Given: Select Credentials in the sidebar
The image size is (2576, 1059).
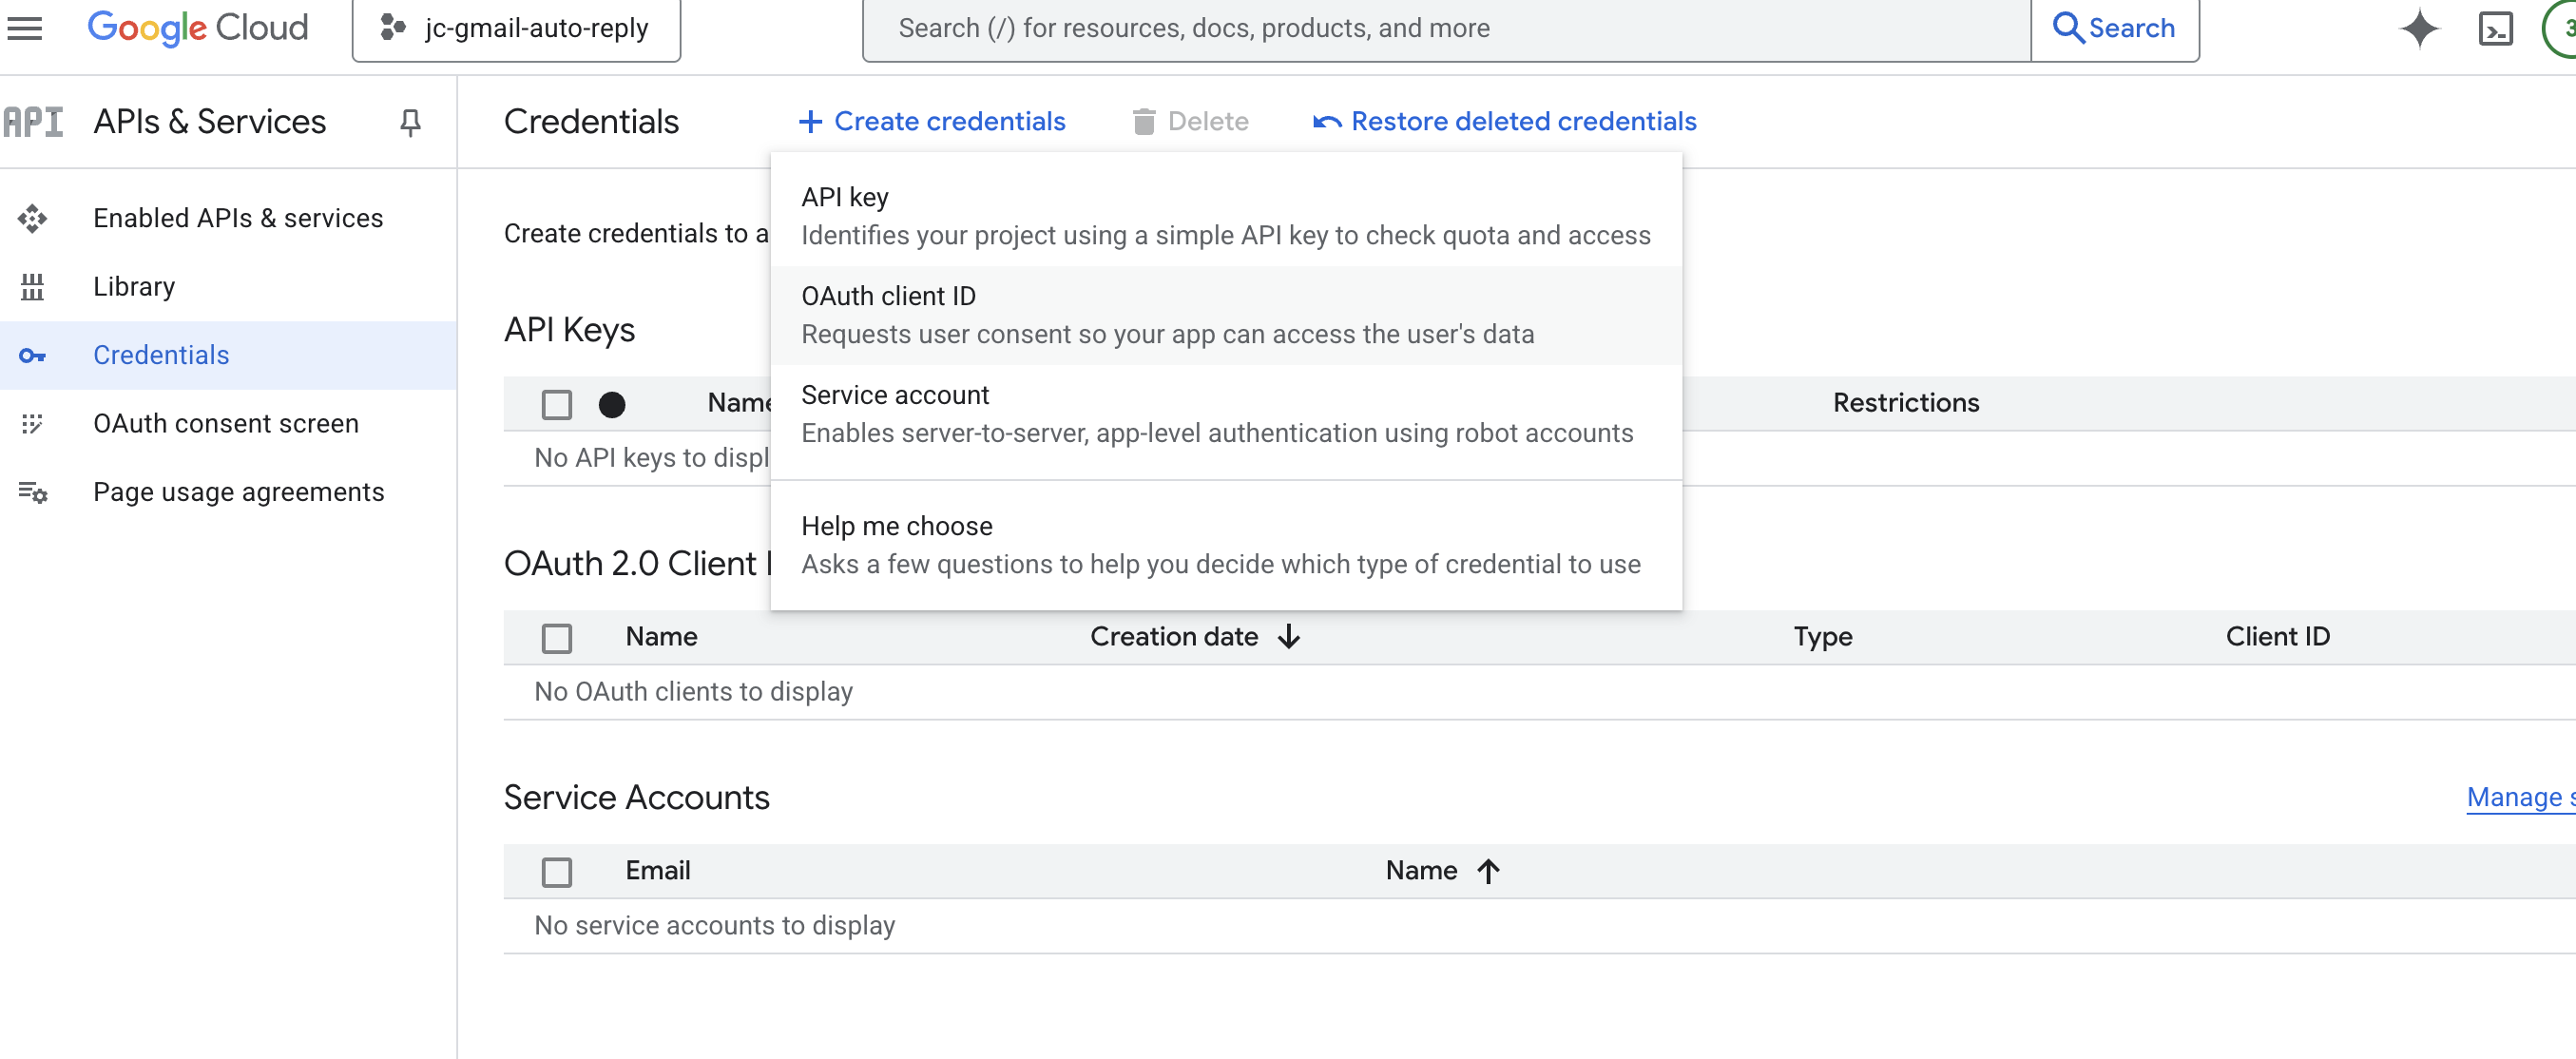Looking at the screenshot, I should pyautogui.click(x=228, y=355).
